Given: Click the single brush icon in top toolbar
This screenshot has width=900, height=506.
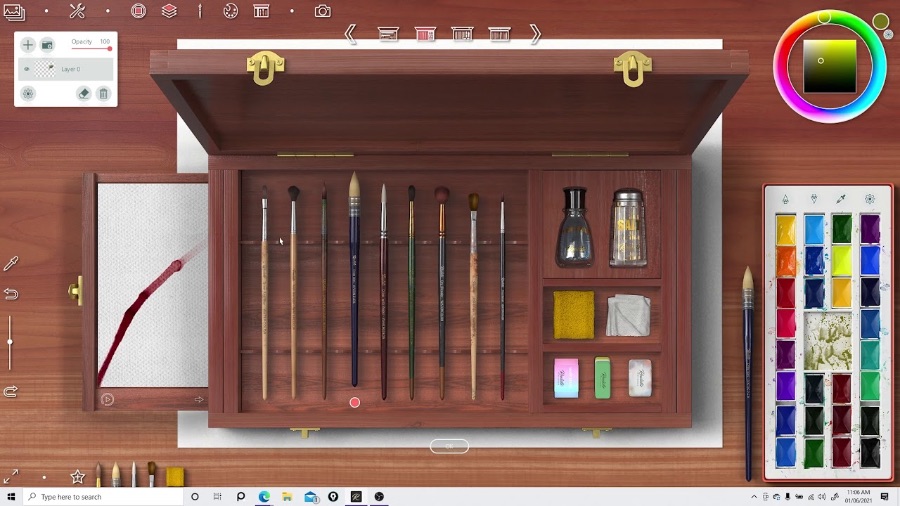Looking at the screenshot, I should (x=200, y=11).
